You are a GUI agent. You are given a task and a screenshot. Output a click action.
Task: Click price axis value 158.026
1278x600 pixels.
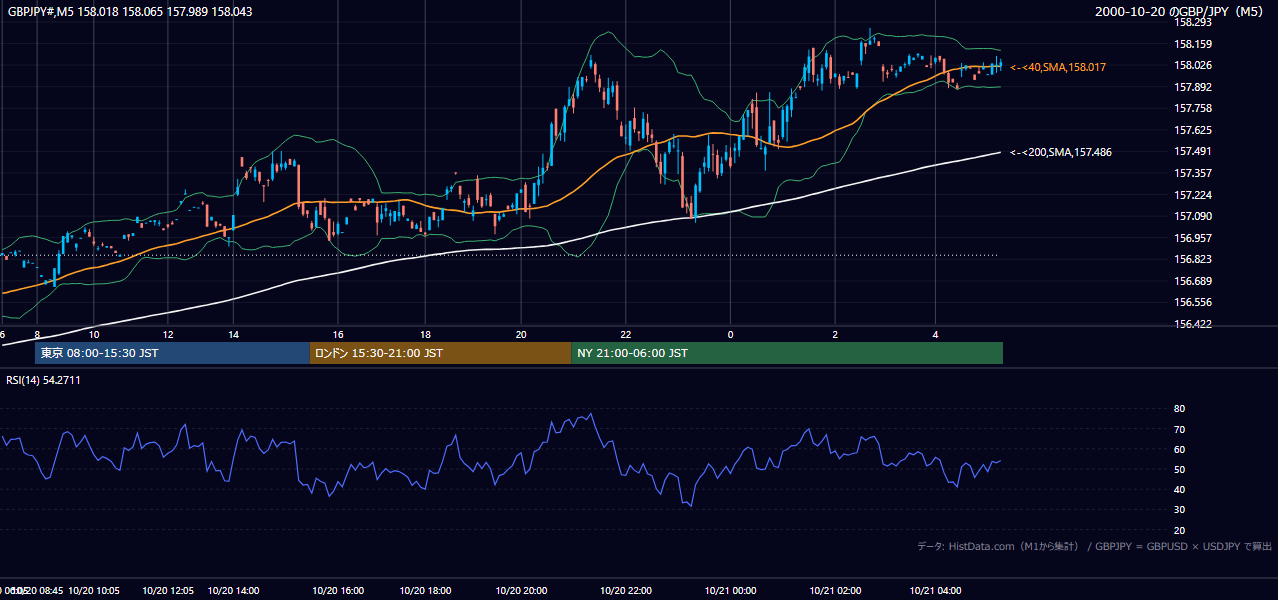[1193, 65]
